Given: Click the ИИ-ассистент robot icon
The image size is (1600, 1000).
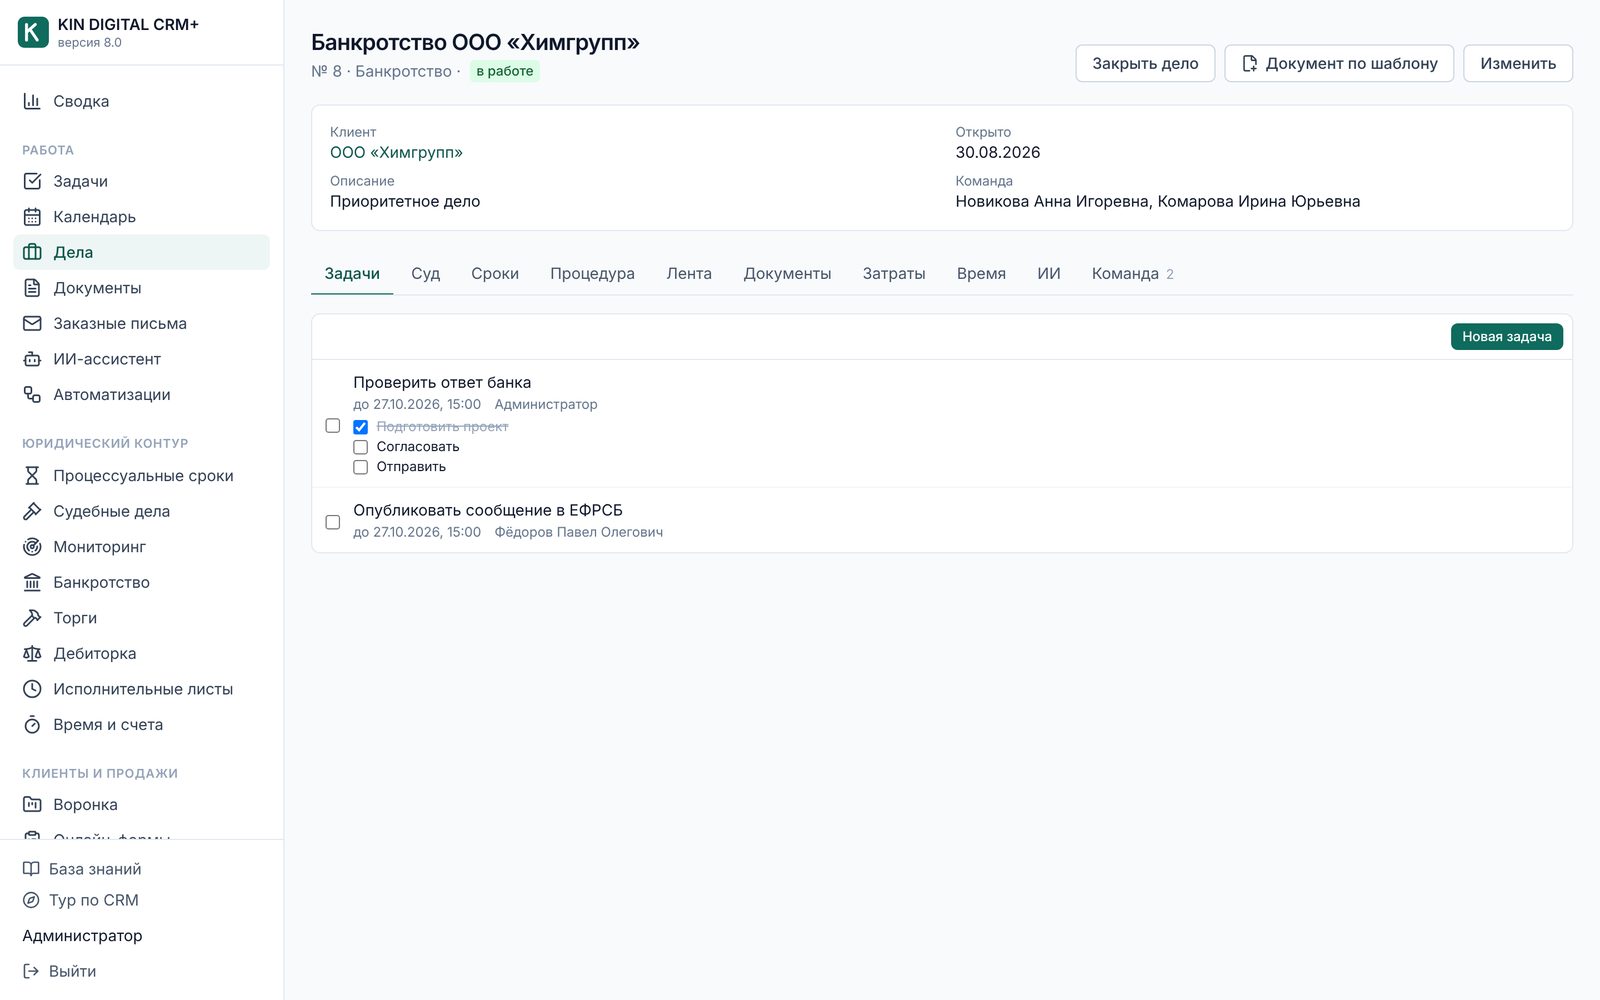Looking at the screenshot, I should 32,359.
